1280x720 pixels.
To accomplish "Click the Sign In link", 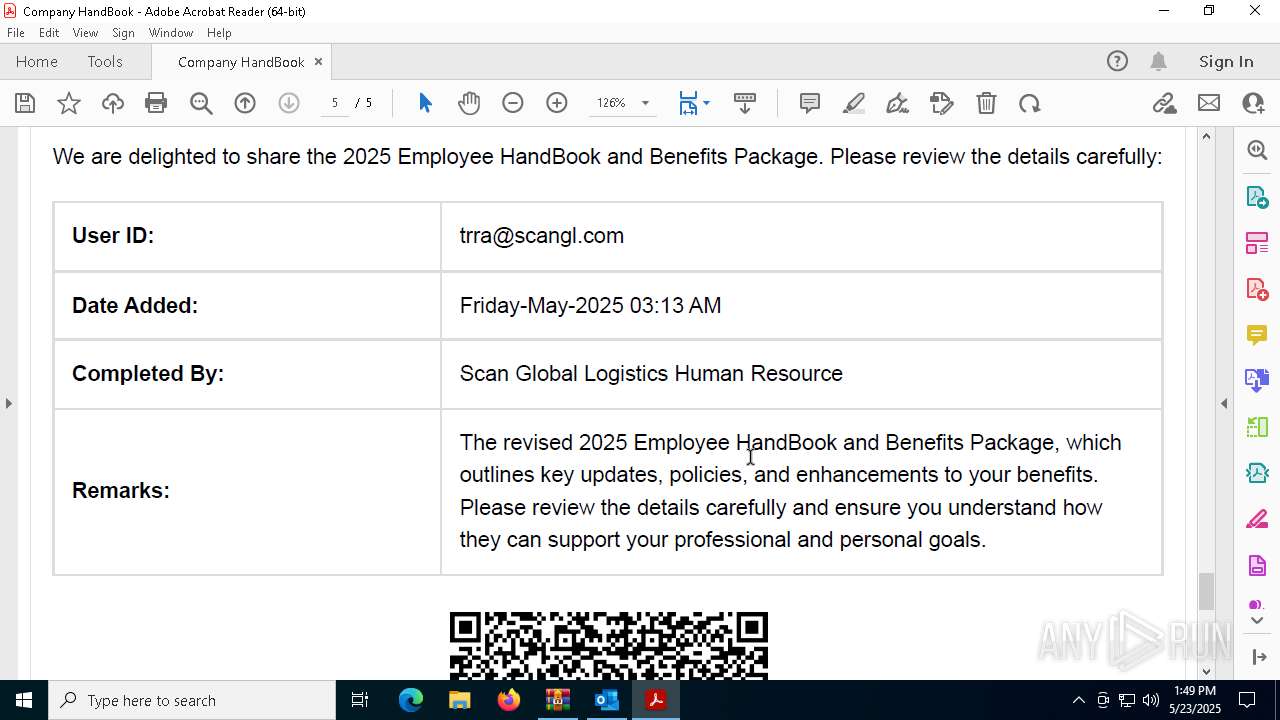I will (x=1226, y=62).
